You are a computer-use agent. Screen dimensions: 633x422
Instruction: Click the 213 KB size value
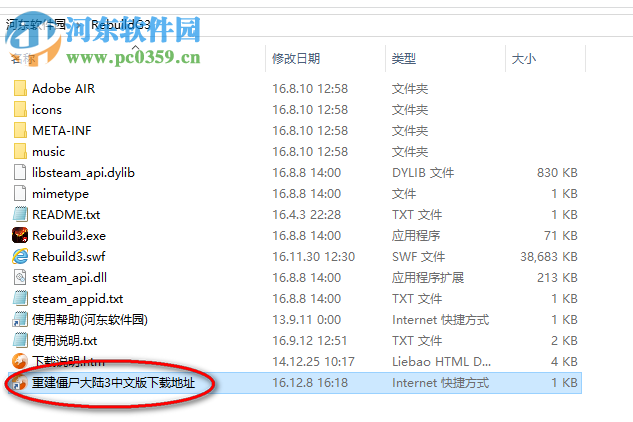pyautogui.click(x=557, y=277)
